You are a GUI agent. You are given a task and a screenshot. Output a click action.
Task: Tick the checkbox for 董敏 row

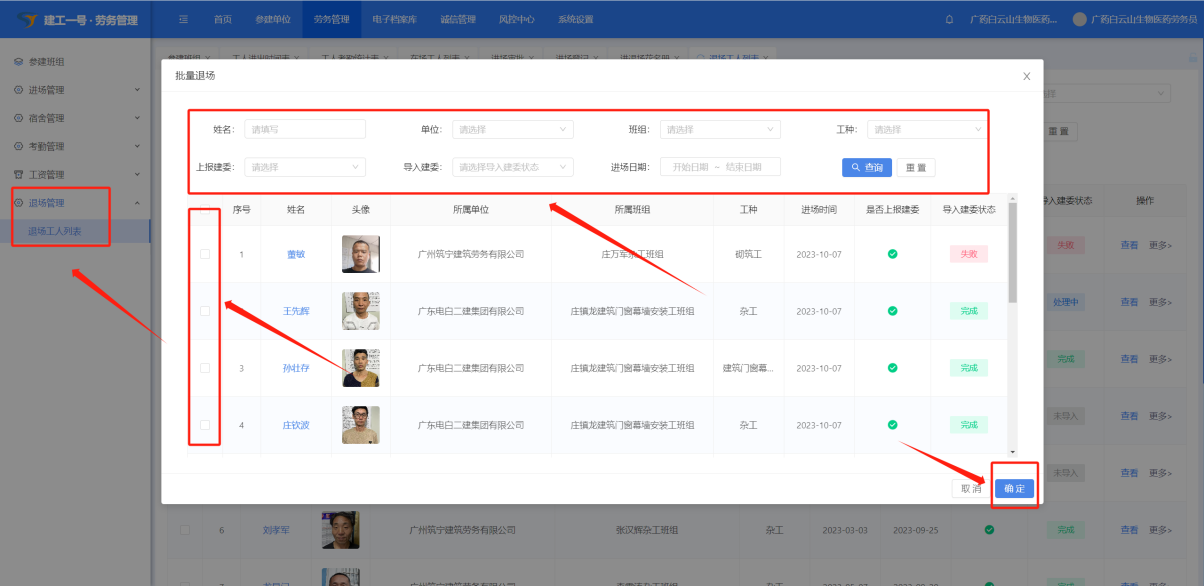click(205, 254)
